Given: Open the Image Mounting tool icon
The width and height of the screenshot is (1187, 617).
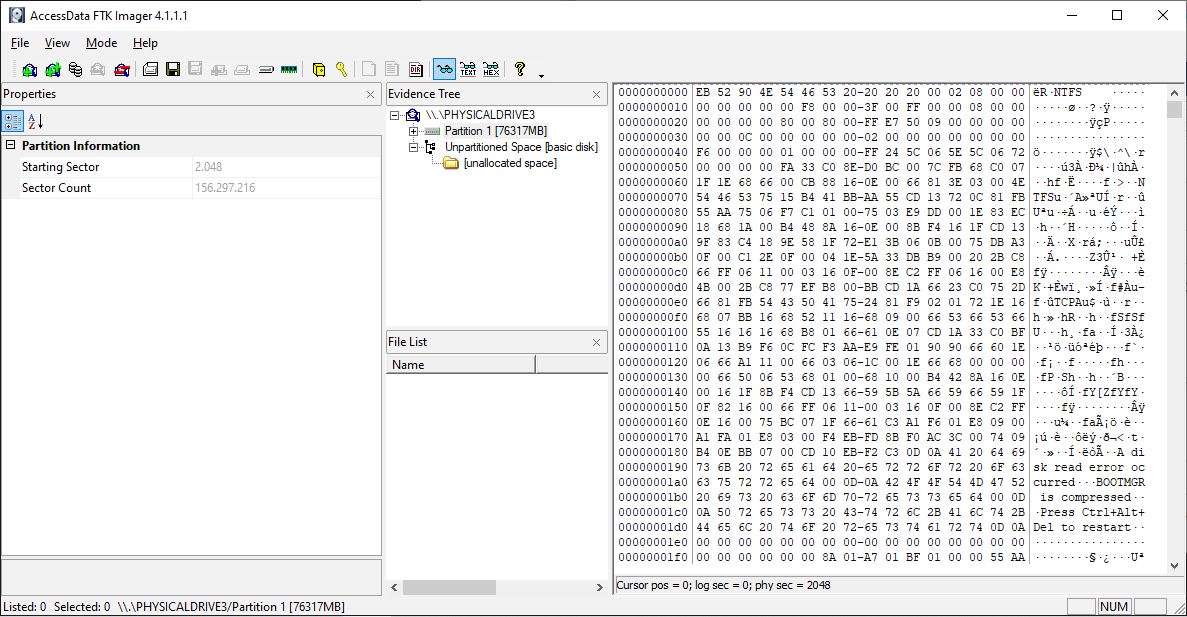Looking at the screenshot, I should [x=75, y=70].
